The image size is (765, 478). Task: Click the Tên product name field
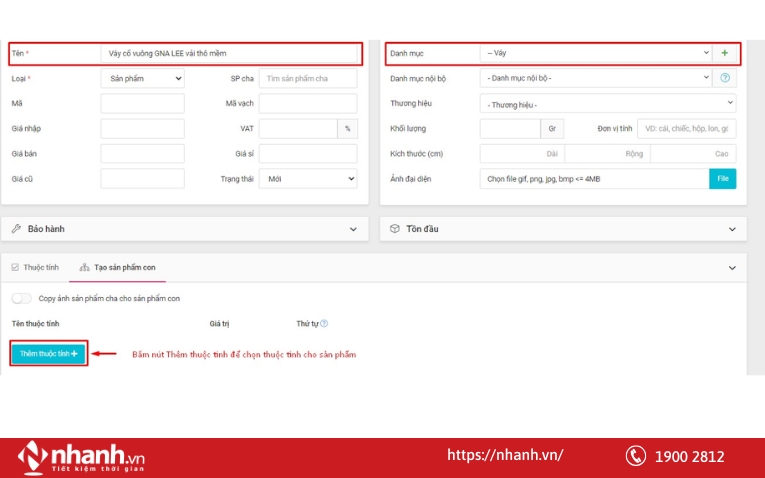230,53
